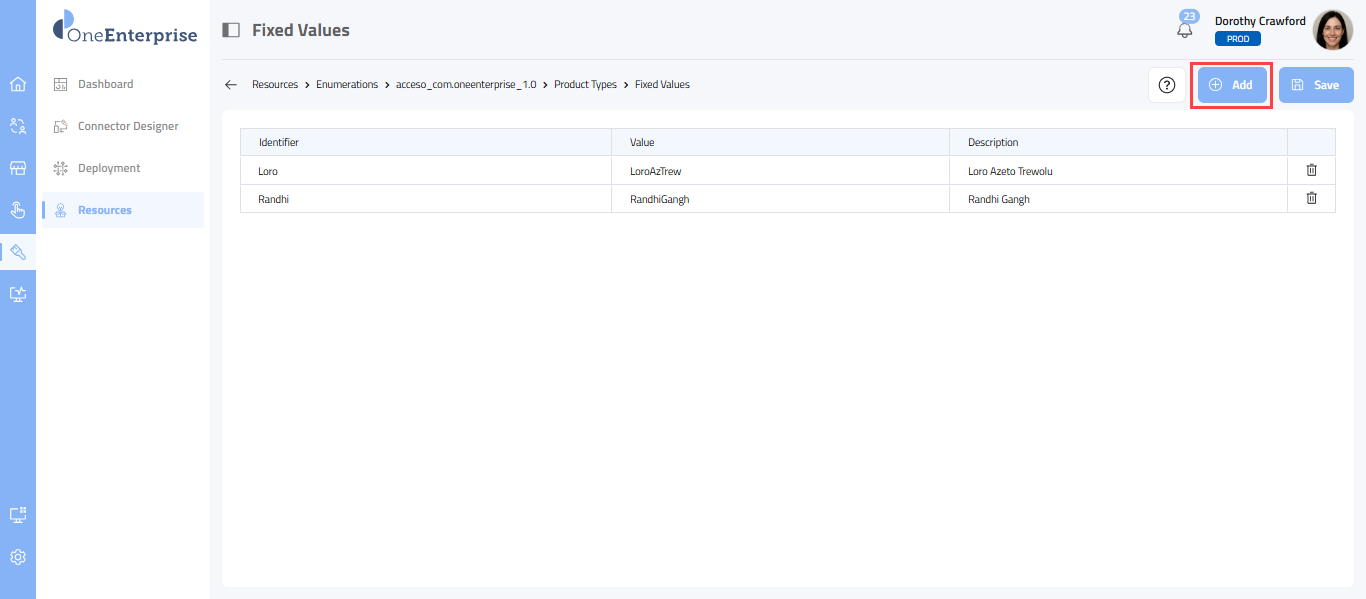Click the home icon in left rail
The image size is (1366, 599).
coord(18,84)
